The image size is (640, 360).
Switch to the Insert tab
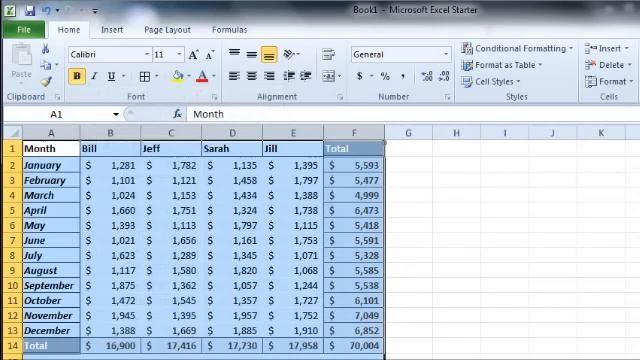click(112, 30)
